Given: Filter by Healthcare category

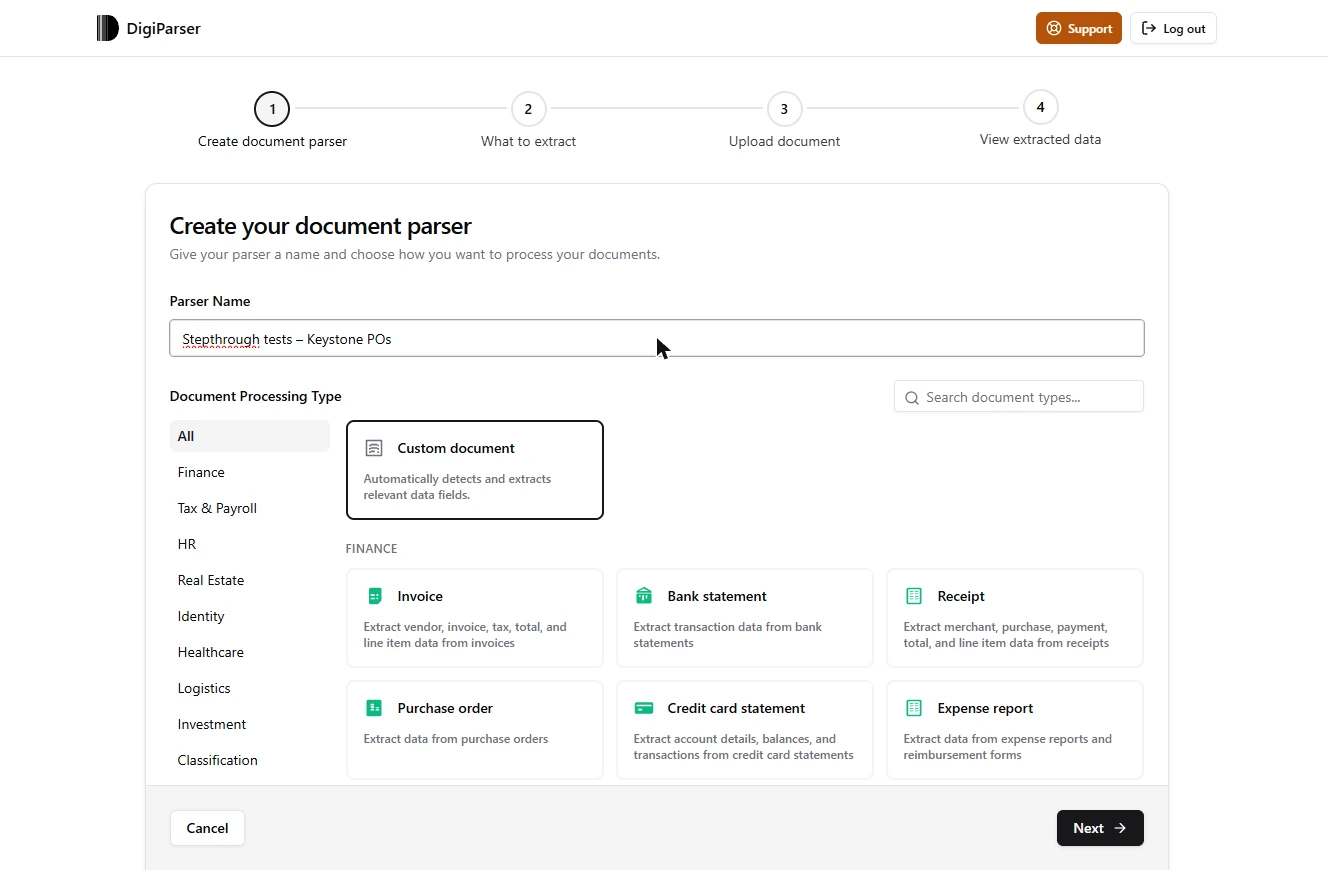Looking at the screenshot, I should pyautogui.click(x=250, y=652).
